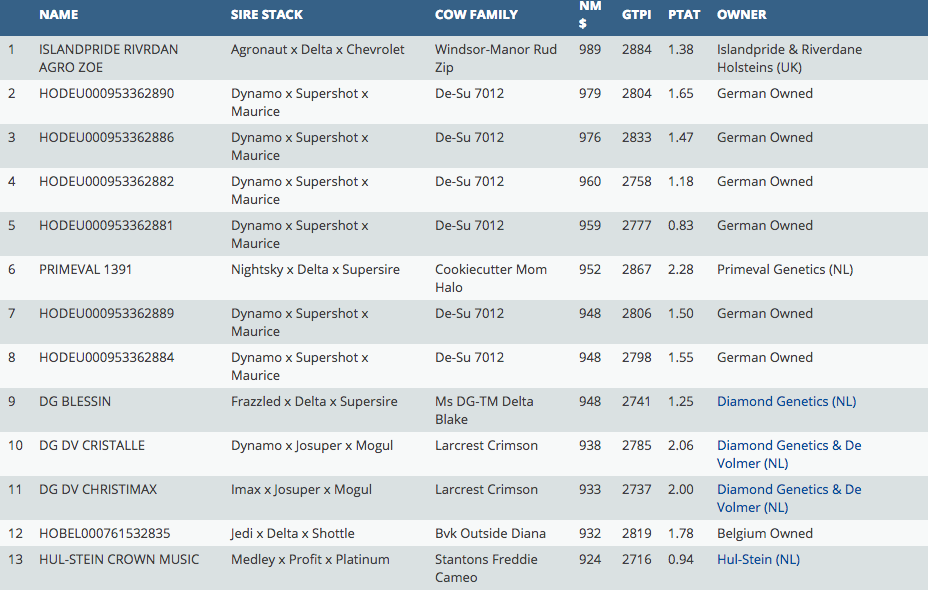
Task: Click the Nightsky x Delta x Supersire cell
Action: tap(315, 270)
